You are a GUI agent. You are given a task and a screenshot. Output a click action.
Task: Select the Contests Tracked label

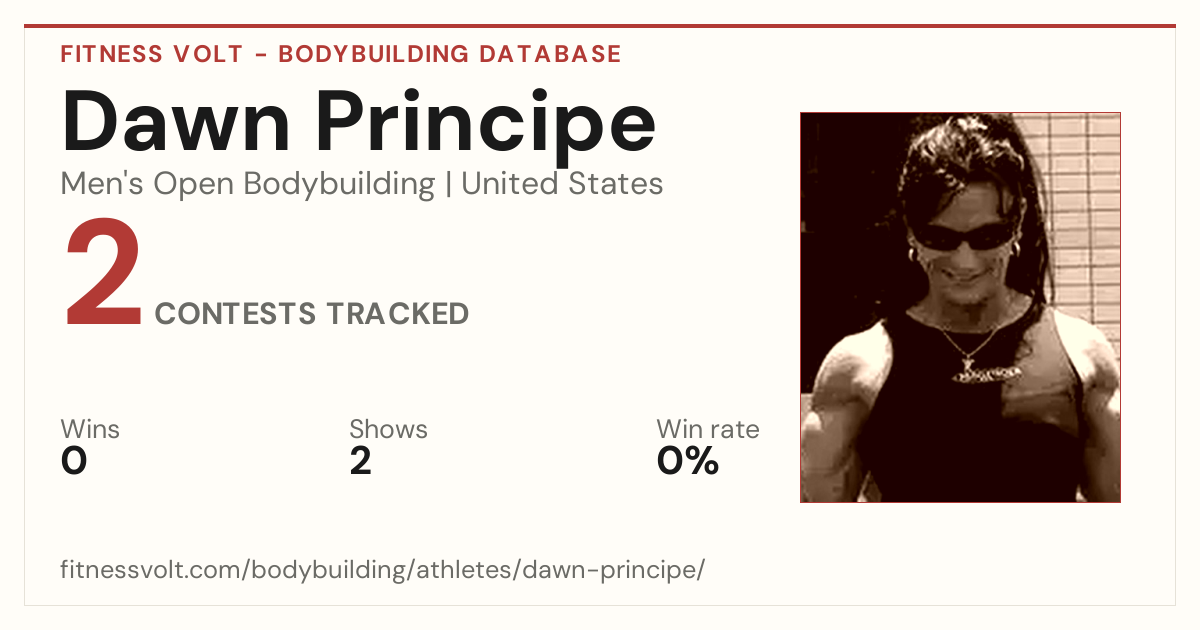point(312,314)
